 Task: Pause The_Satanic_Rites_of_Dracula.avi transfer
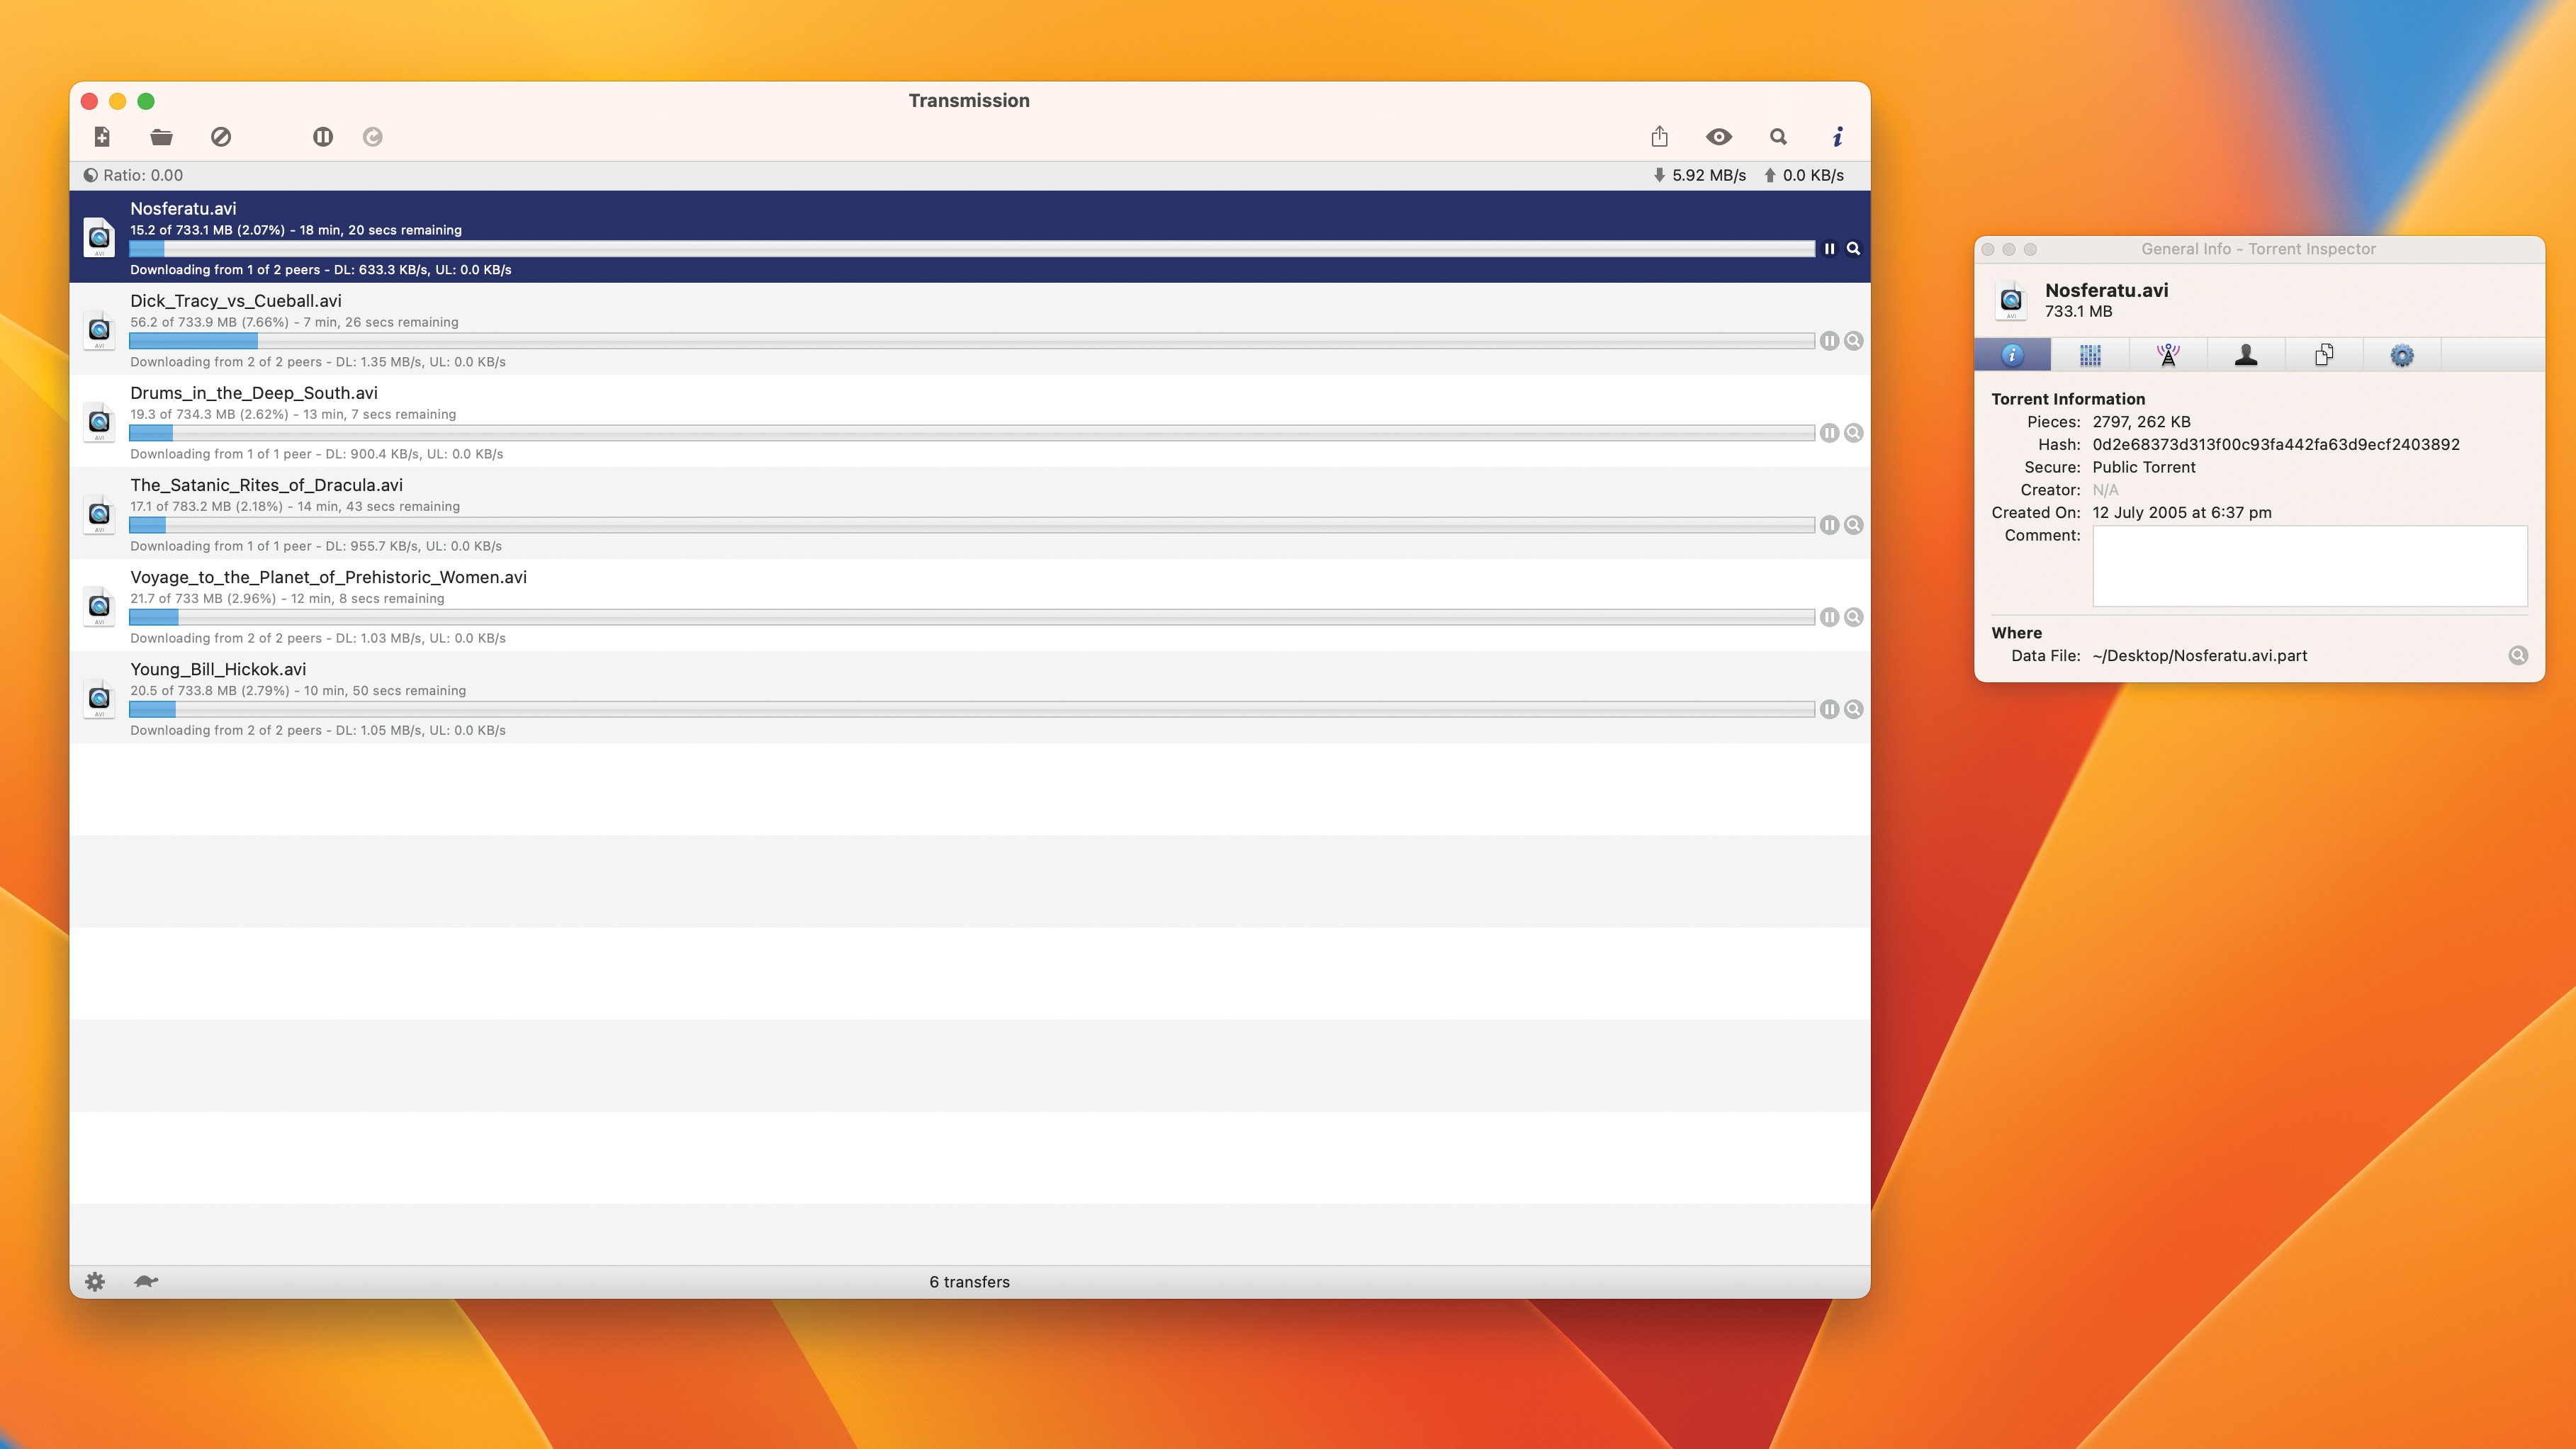coord(1829,525)
